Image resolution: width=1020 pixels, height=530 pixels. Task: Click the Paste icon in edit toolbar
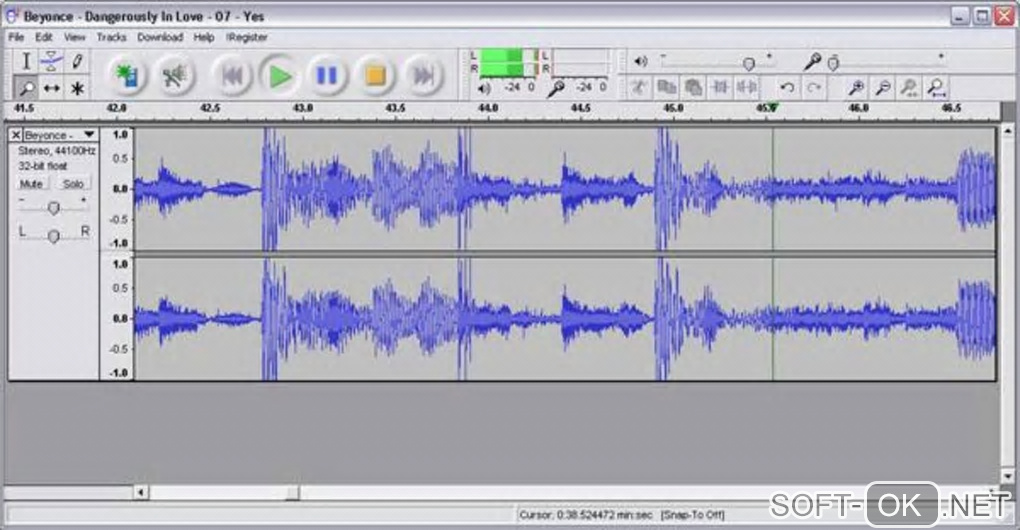pos(693,87)
